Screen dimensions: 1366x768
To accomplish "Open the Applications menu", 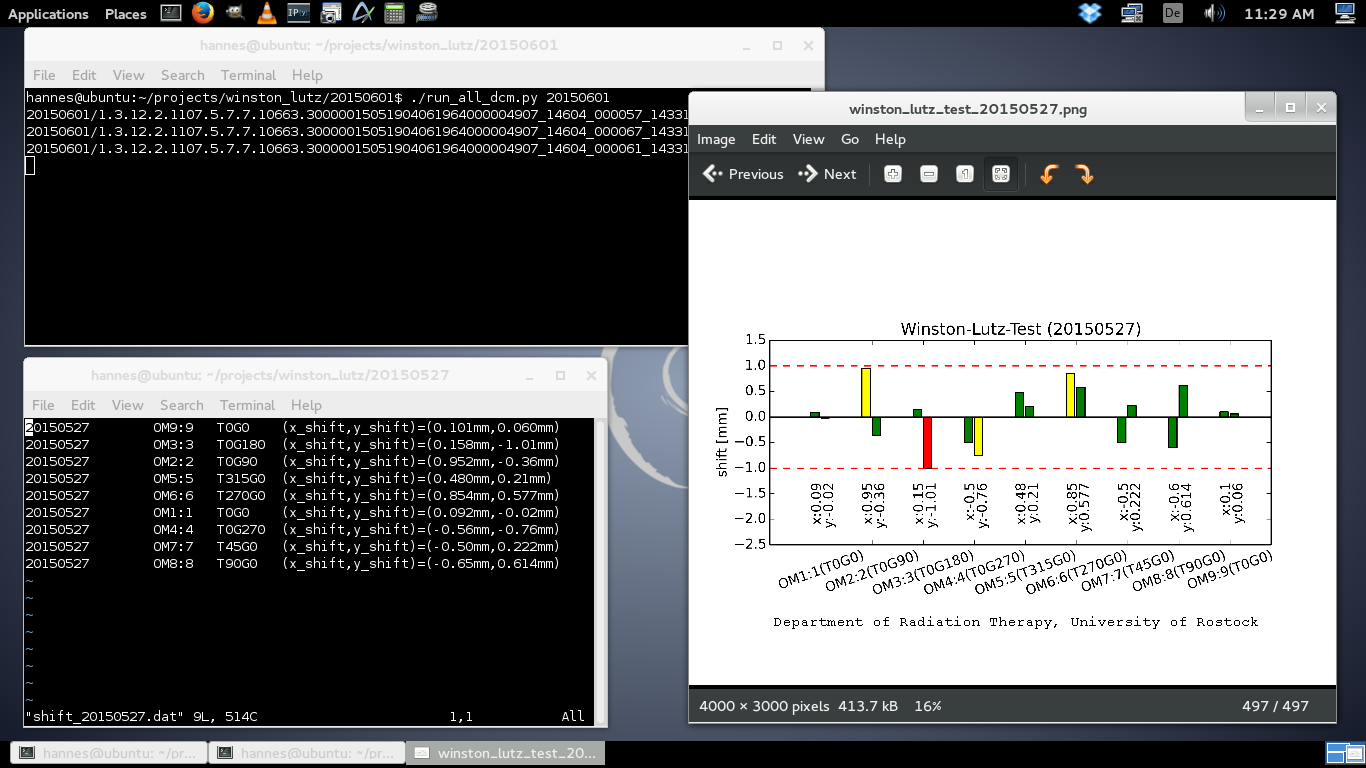I will point(48,13).
